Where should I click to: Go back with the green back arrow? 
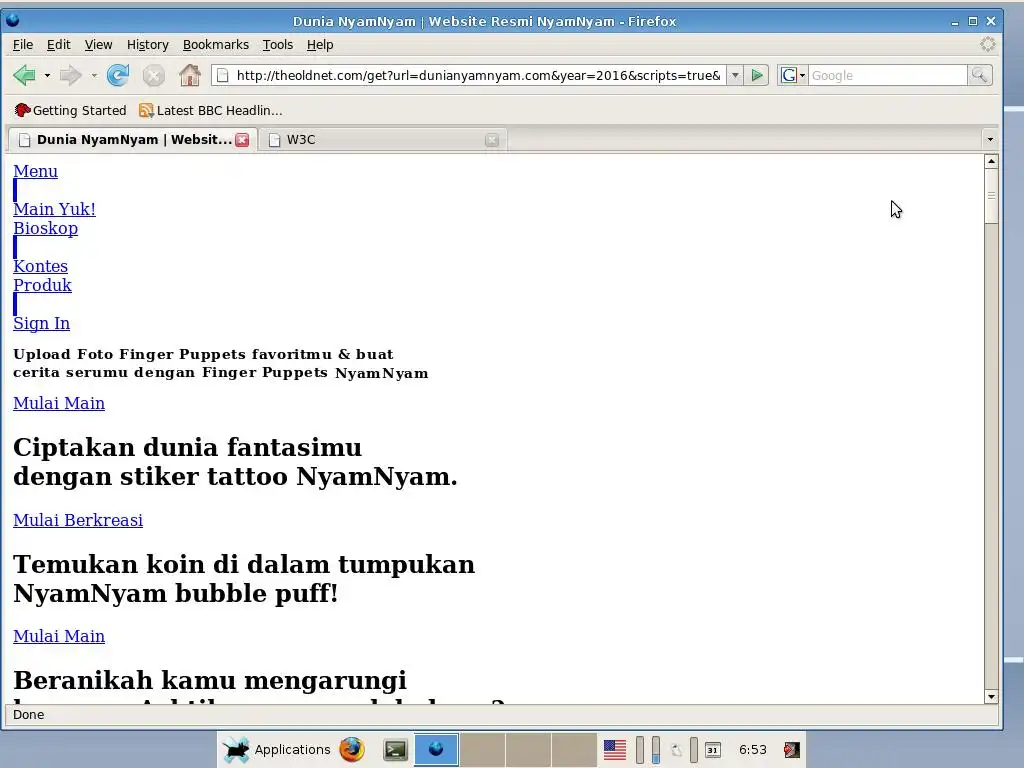pos(24,75)
